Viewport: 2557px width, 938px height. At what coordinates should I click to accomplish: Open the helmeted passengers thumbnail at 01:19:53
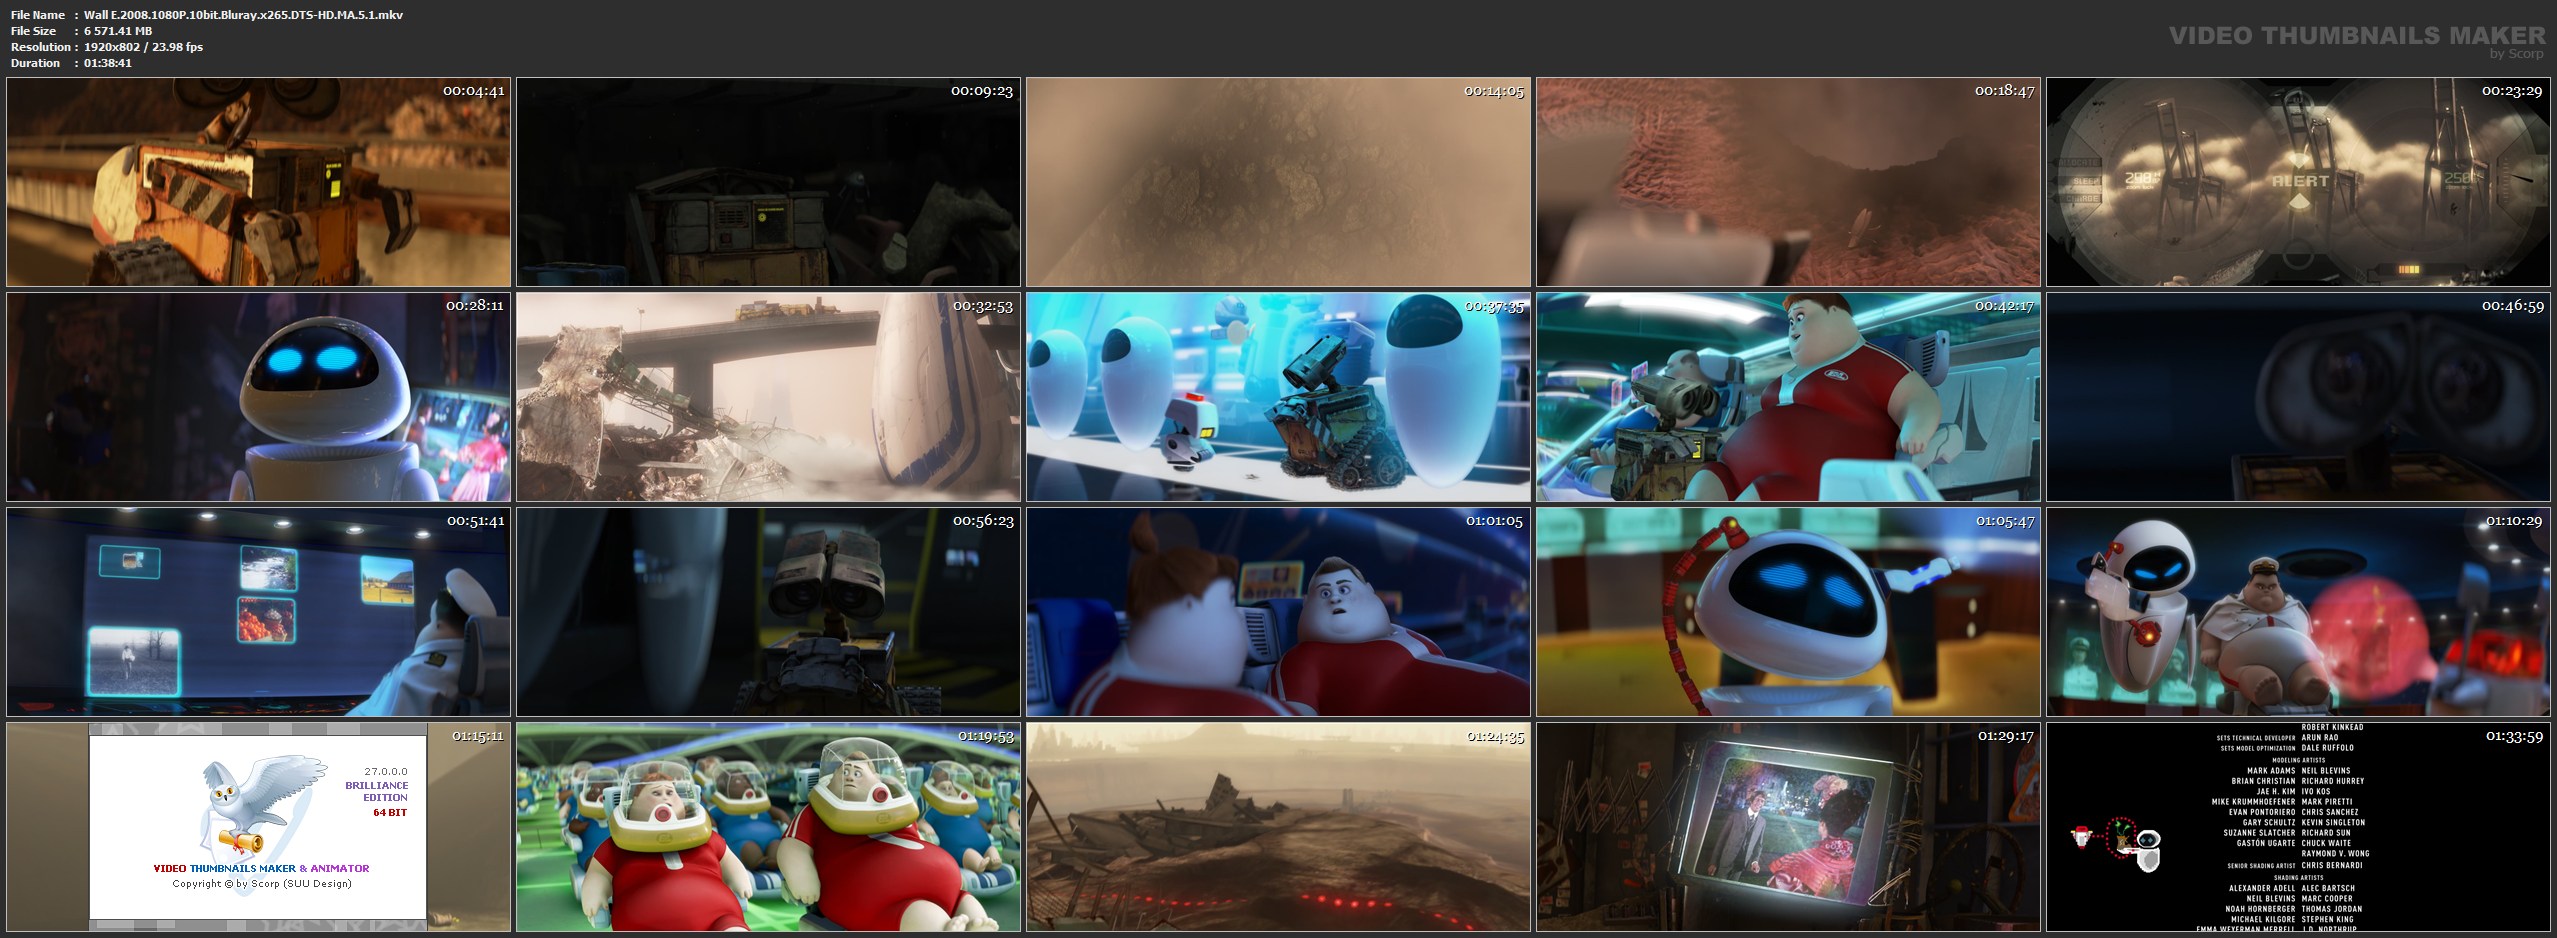click(768, 827)
